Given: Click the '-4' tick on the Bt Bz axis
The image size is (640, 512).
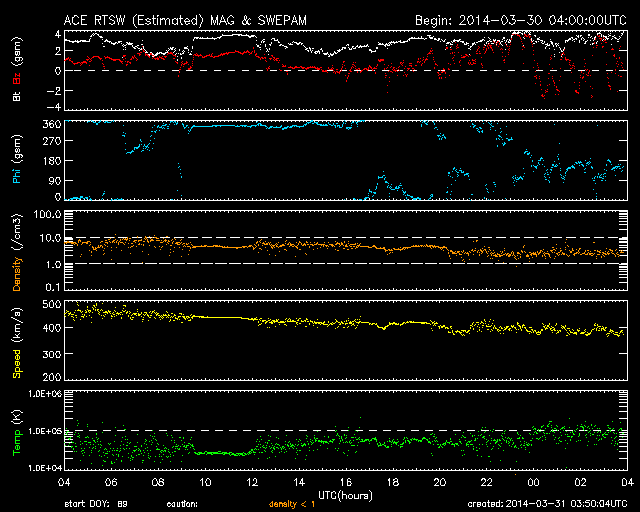Looking at the screenshot, I should [x=55, y=107].
